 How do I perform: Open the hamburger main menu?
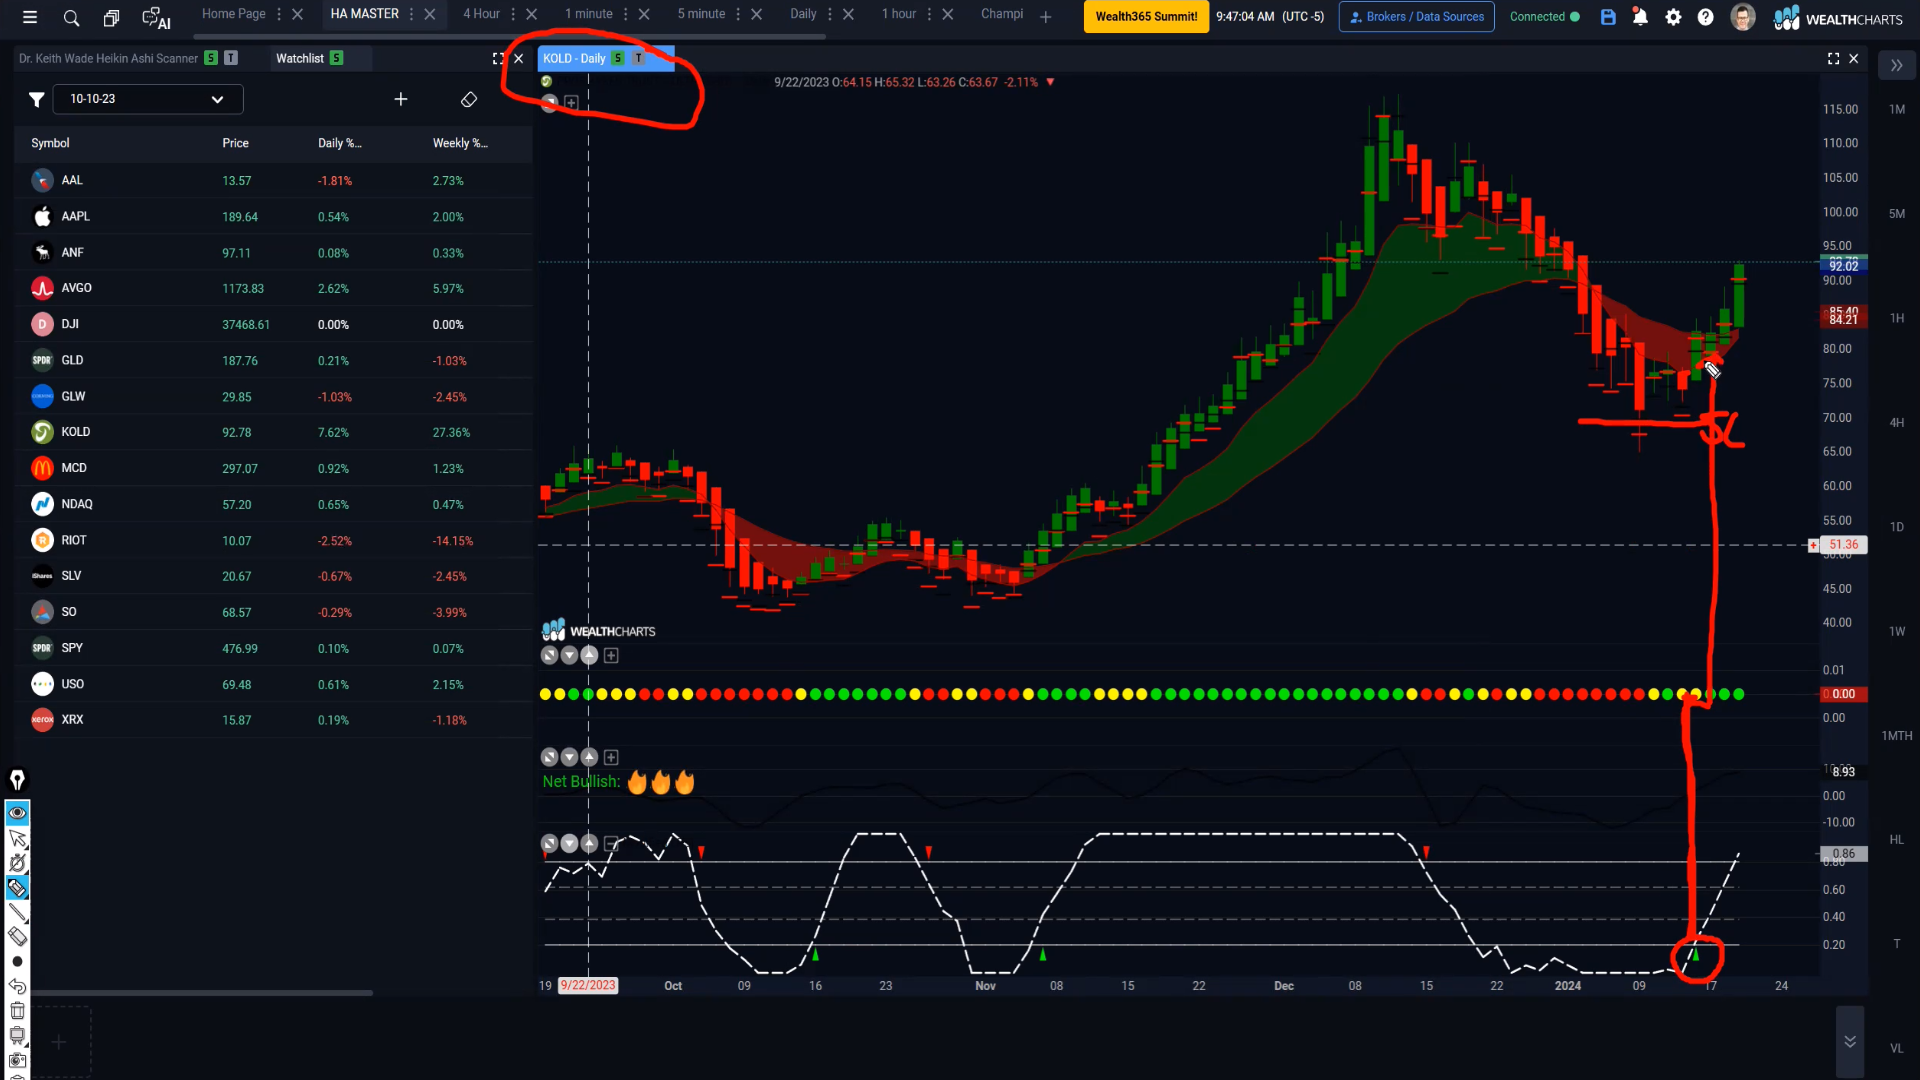pyautogui.click(x=30, y=17)
